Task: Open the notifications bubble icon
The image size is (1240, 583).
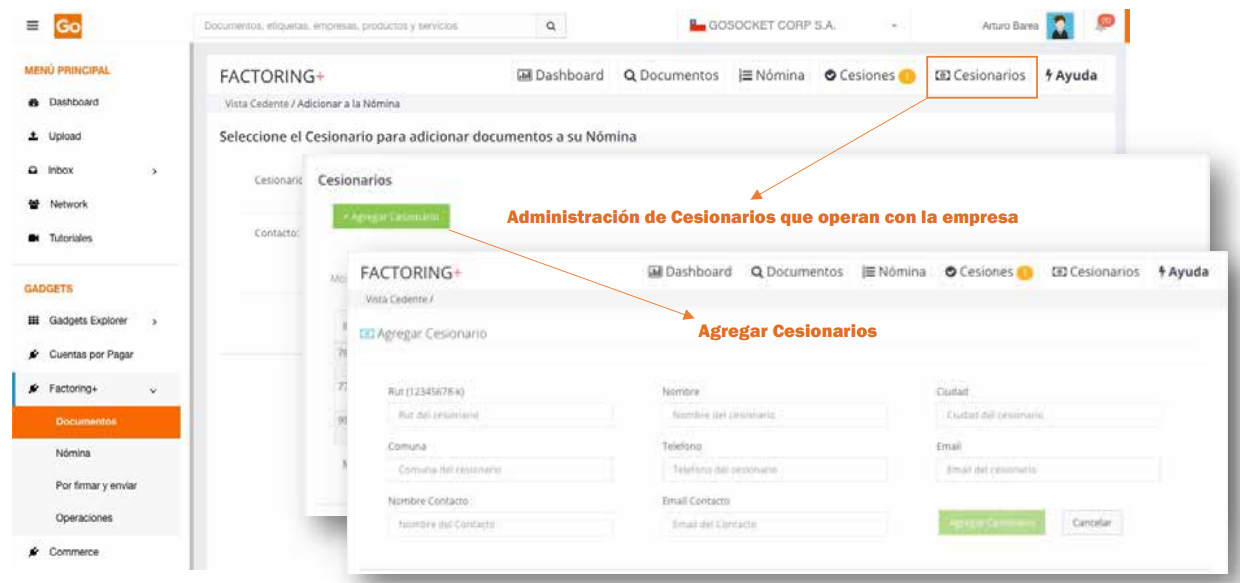Action: [1105, 24]
